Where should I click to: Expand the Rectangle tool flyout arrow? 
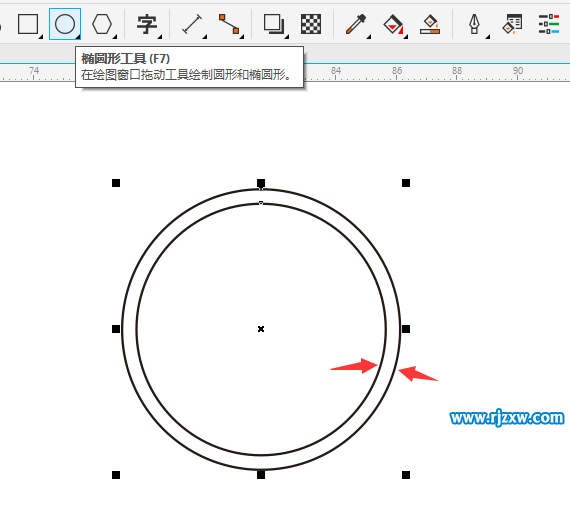(41, 37)
